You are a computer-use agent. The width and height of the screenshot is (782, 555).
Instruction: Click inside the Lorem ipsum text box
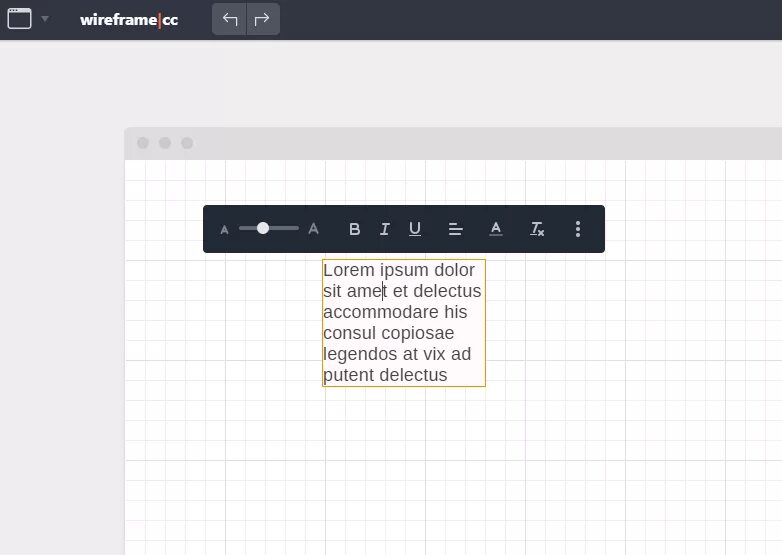coord(404,323)
